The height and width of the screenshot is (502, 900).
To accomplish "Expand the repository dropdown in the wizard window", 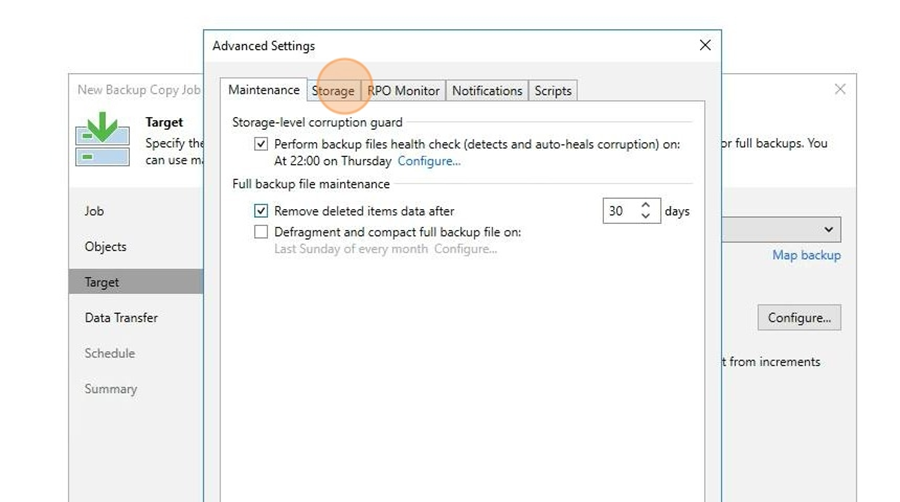I will pos(828,229).
